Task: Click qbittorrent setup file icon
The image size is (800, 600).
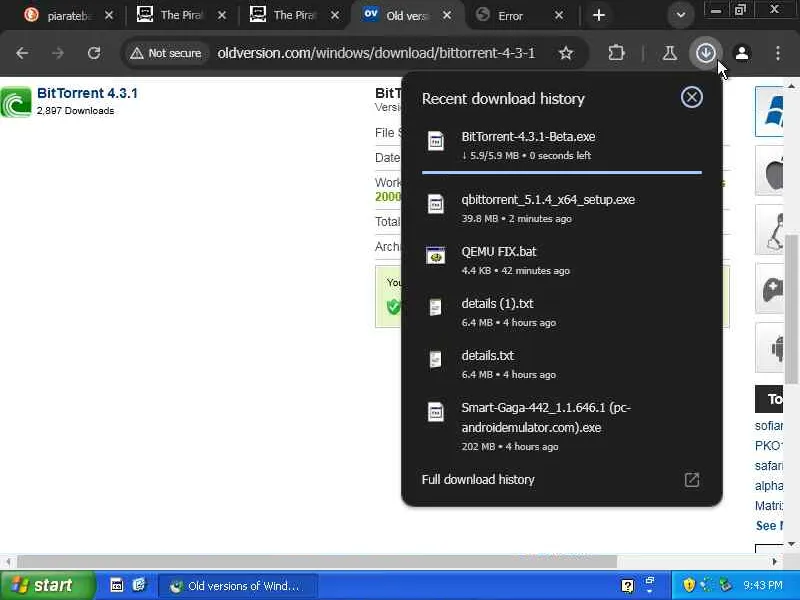Action: click(436, 204)
